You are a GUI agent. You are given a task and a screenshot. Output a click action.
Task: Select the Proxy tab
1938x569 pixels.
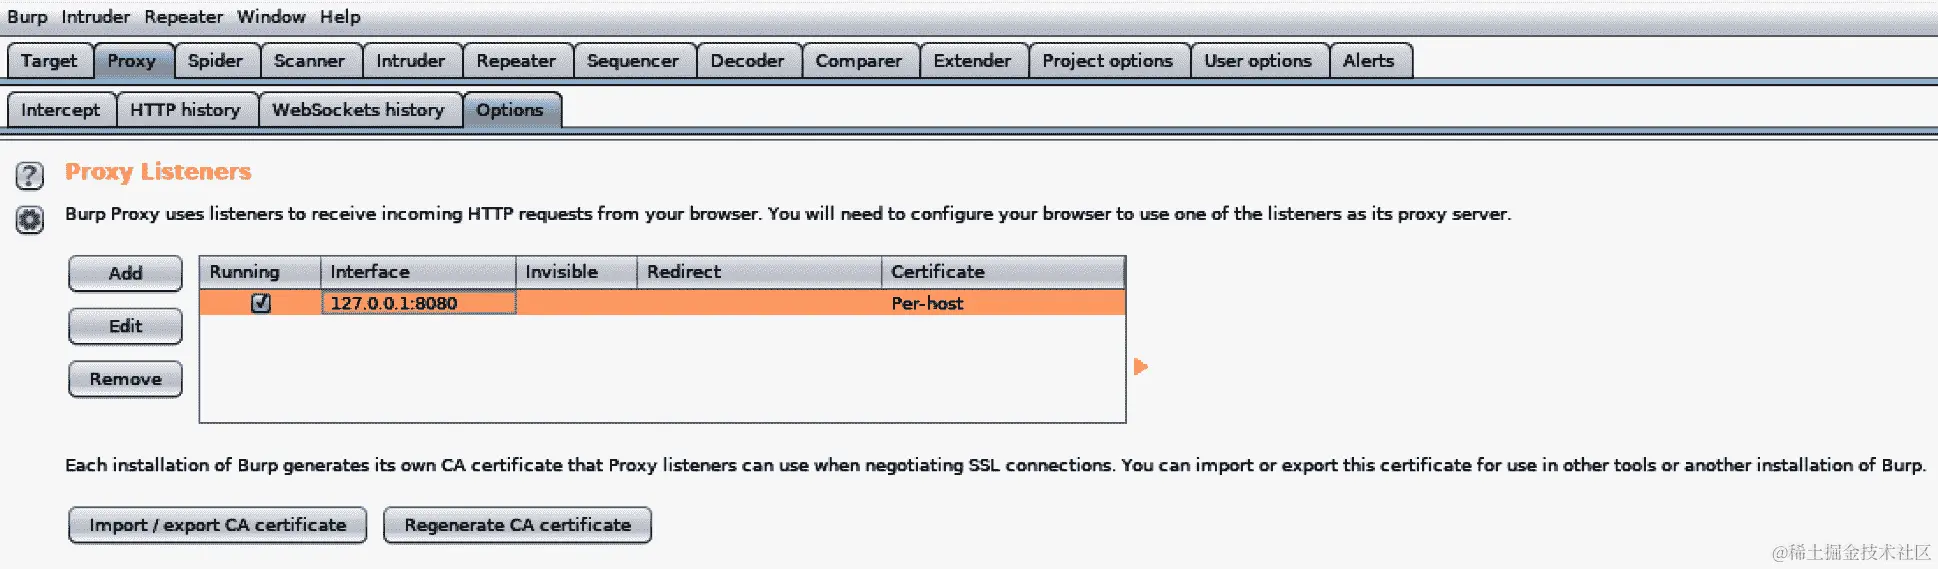click(x=132, y=61)
